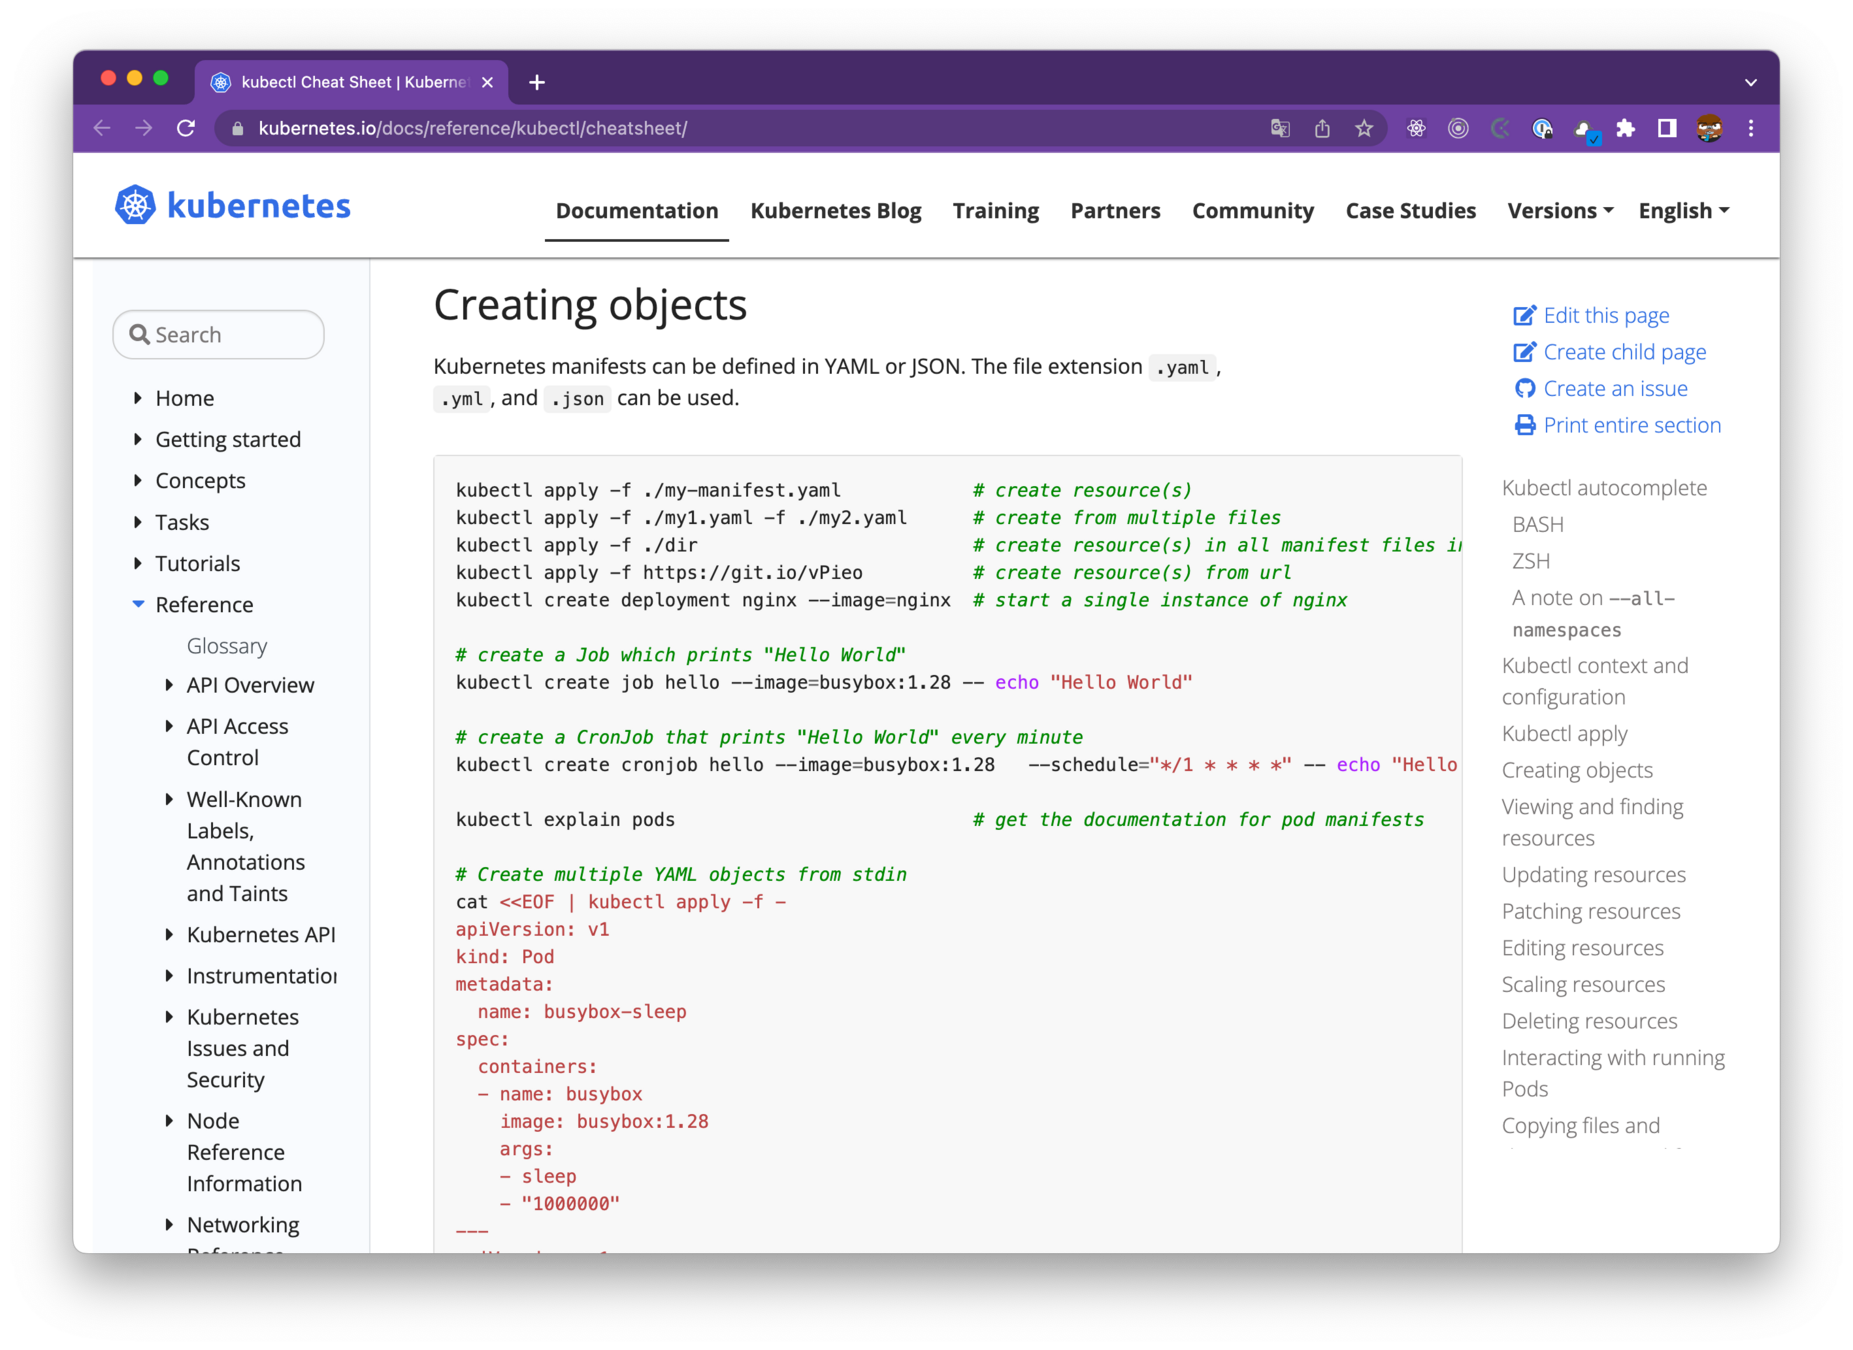Open the Community nav item

(1253, 210)
